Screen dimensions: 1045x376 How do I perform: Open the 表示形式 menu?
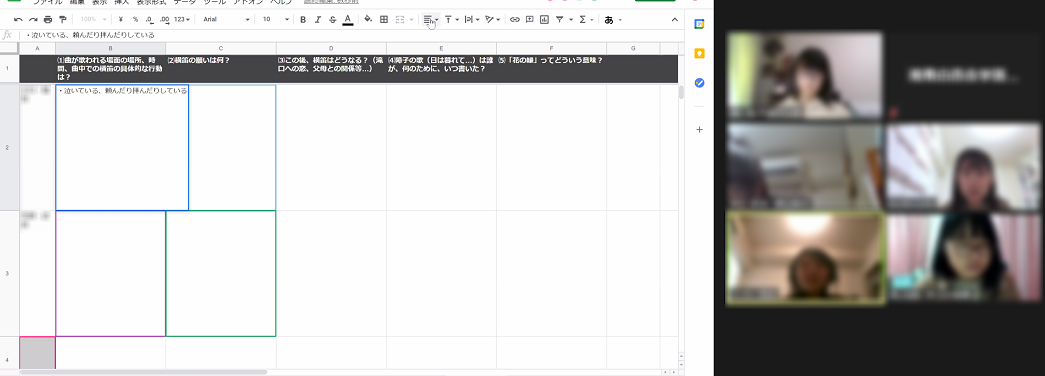151,2
